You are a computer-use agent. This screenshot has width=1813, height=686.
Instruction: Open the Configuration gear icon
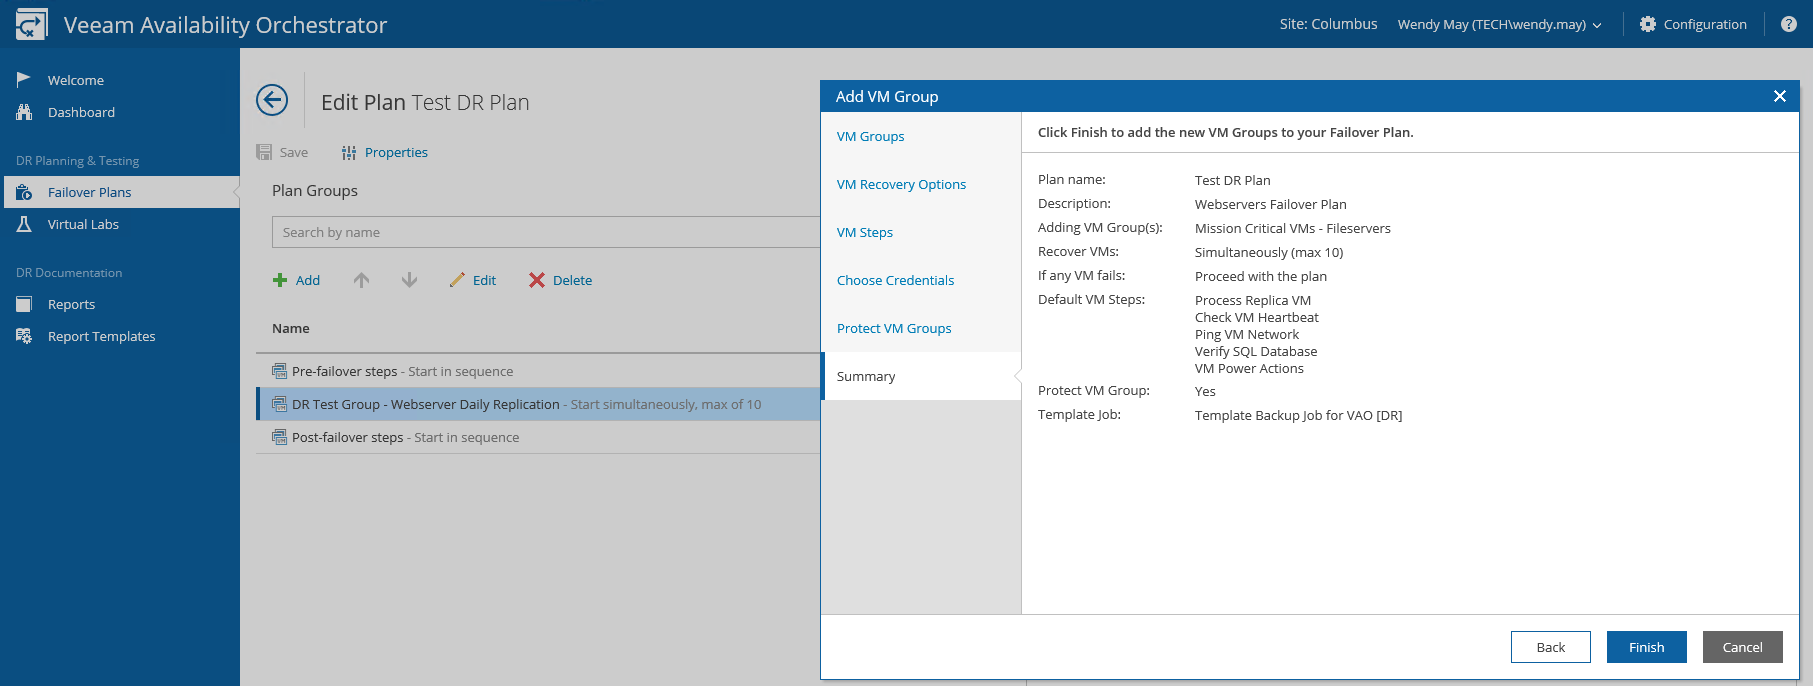coord(1648,24)
